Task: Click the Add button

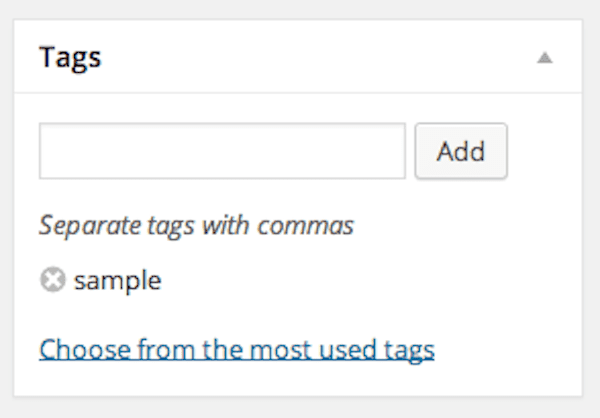Action: point(461,151)
